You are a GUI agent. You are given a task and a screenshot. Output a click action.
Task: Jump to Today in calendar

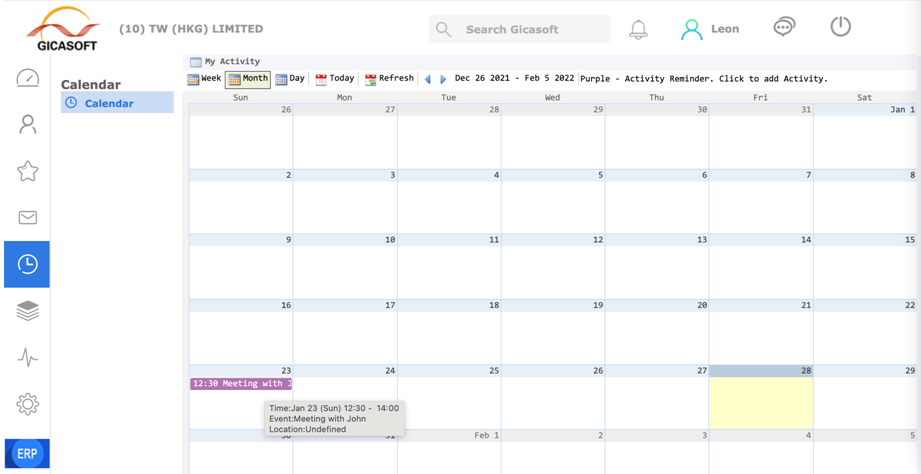pos(335,79)
